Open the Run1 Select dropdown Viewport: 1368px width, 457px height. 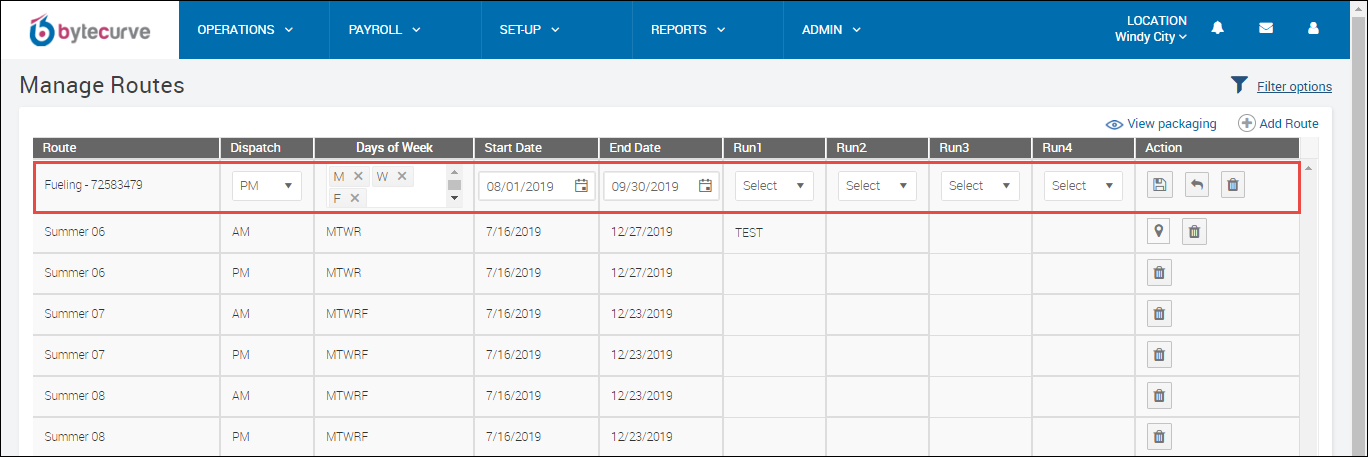tap(775, 186)
